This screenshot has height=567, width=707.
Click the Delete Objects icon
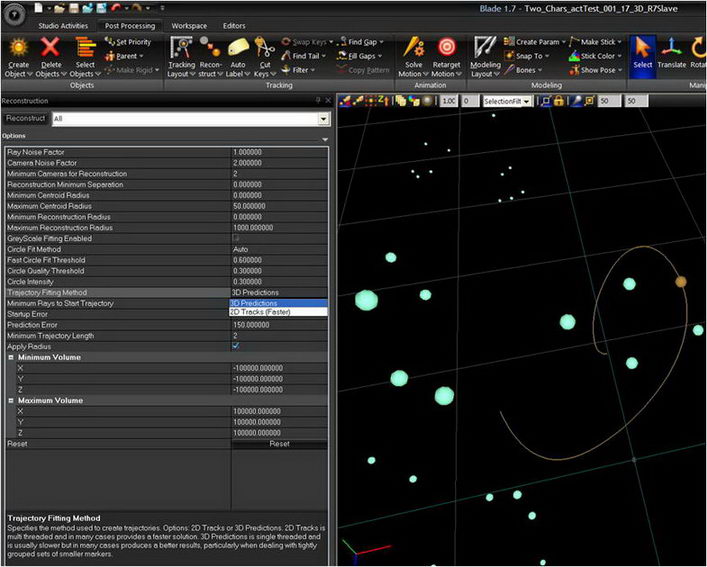click(49, 47)
